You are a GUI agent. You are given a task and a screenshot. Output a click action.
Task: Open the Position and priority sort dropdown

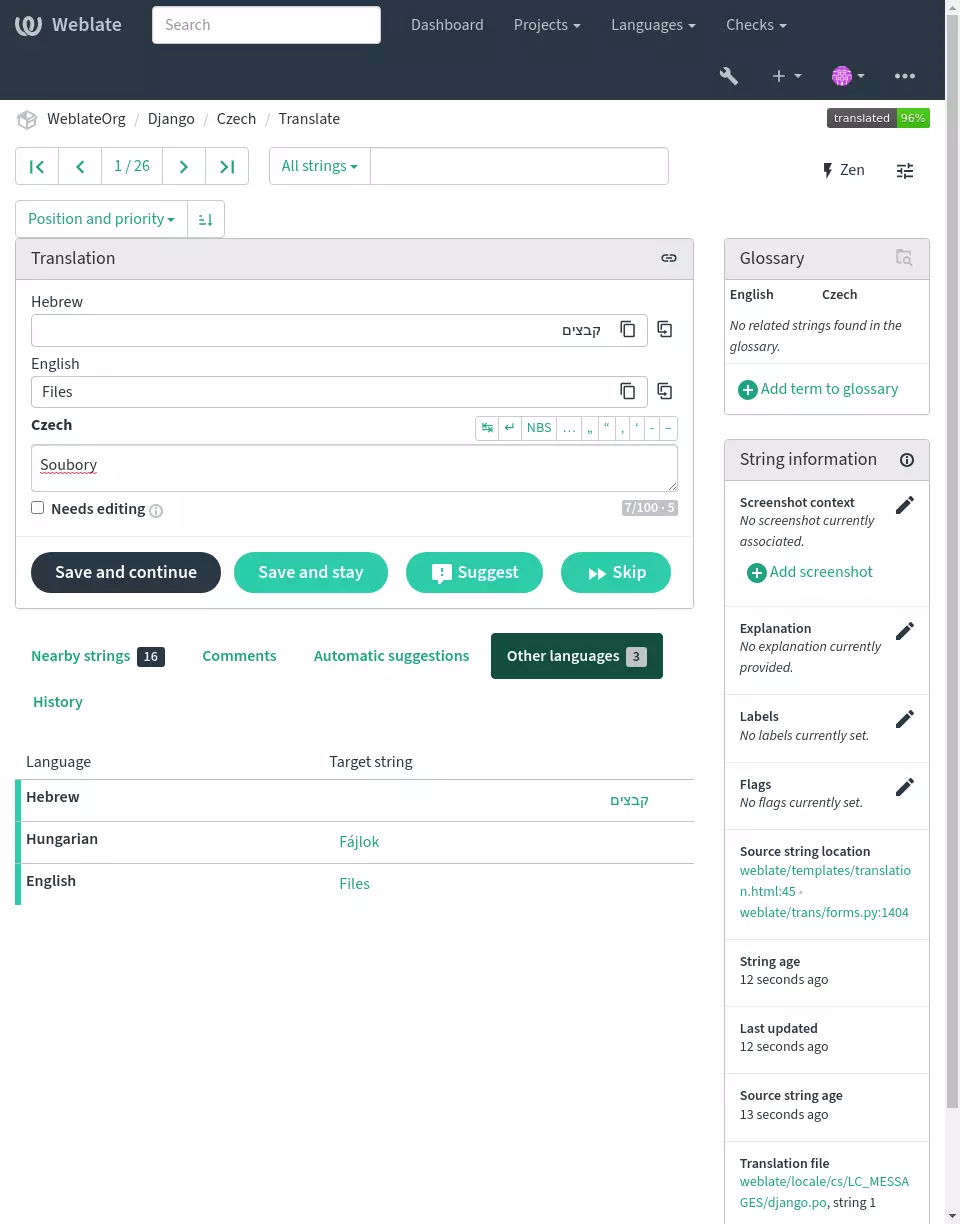(x=101, y=219)
